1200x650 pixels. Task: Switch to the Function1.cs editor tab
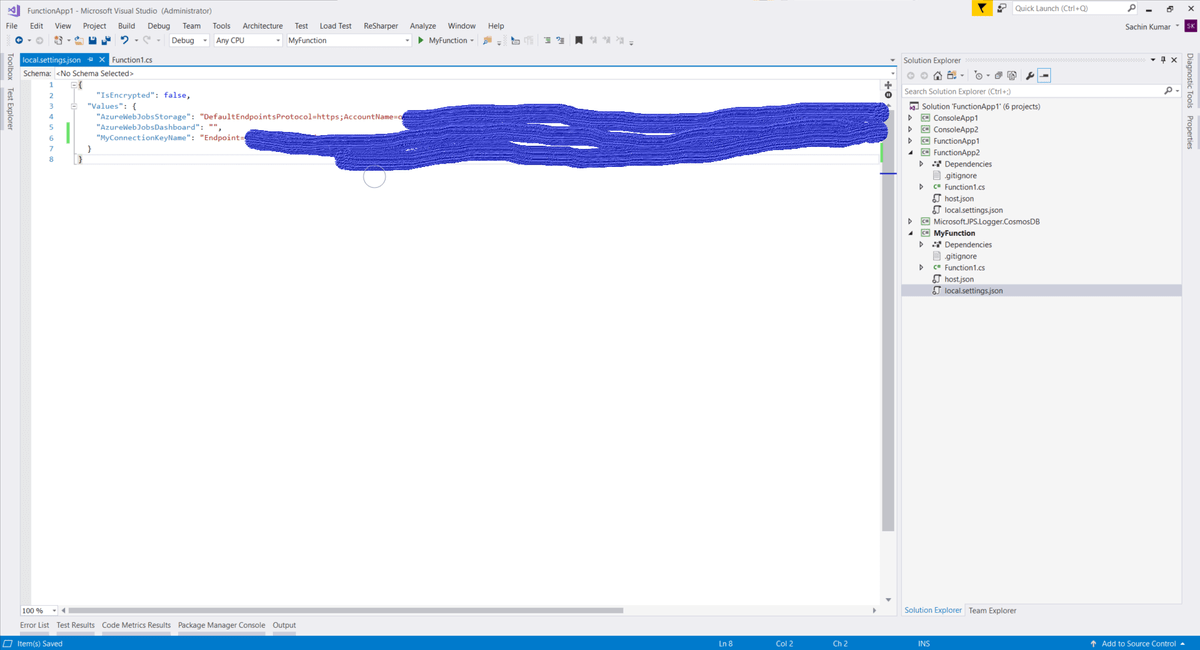click(131, 59)
